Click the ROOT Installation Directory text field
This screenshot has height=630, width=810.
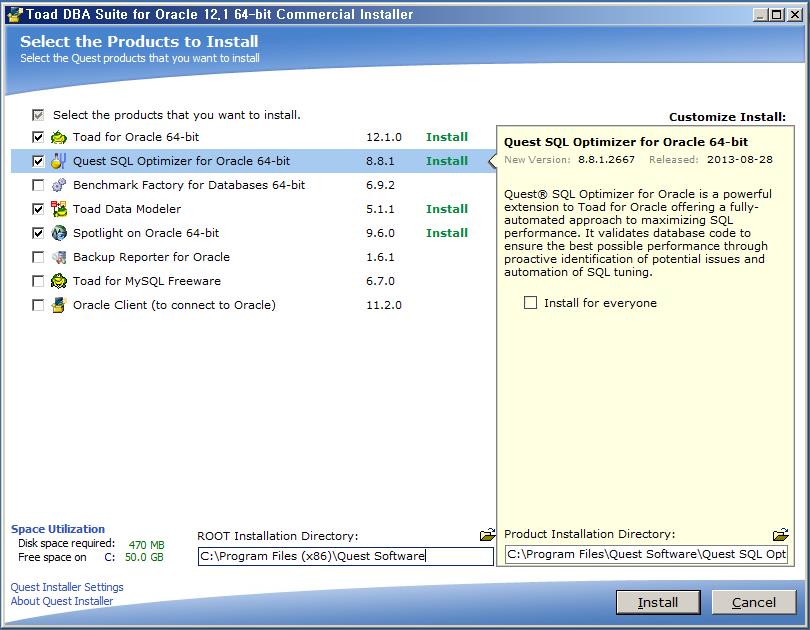(x=345, y=556)
